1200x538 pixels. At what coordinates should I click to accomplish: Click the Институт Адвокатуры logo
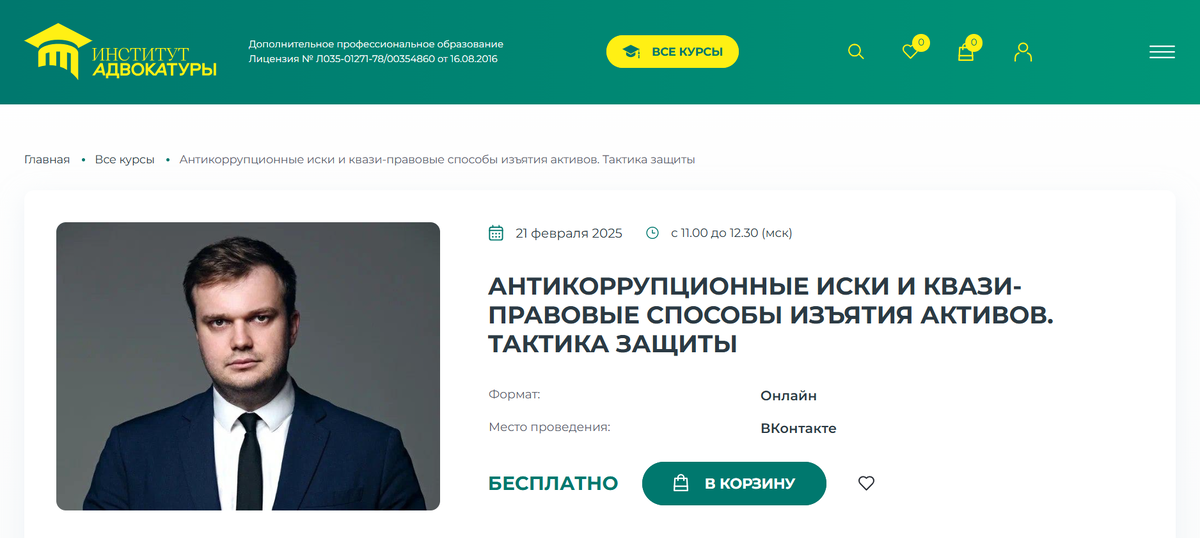tap(120, 52)
